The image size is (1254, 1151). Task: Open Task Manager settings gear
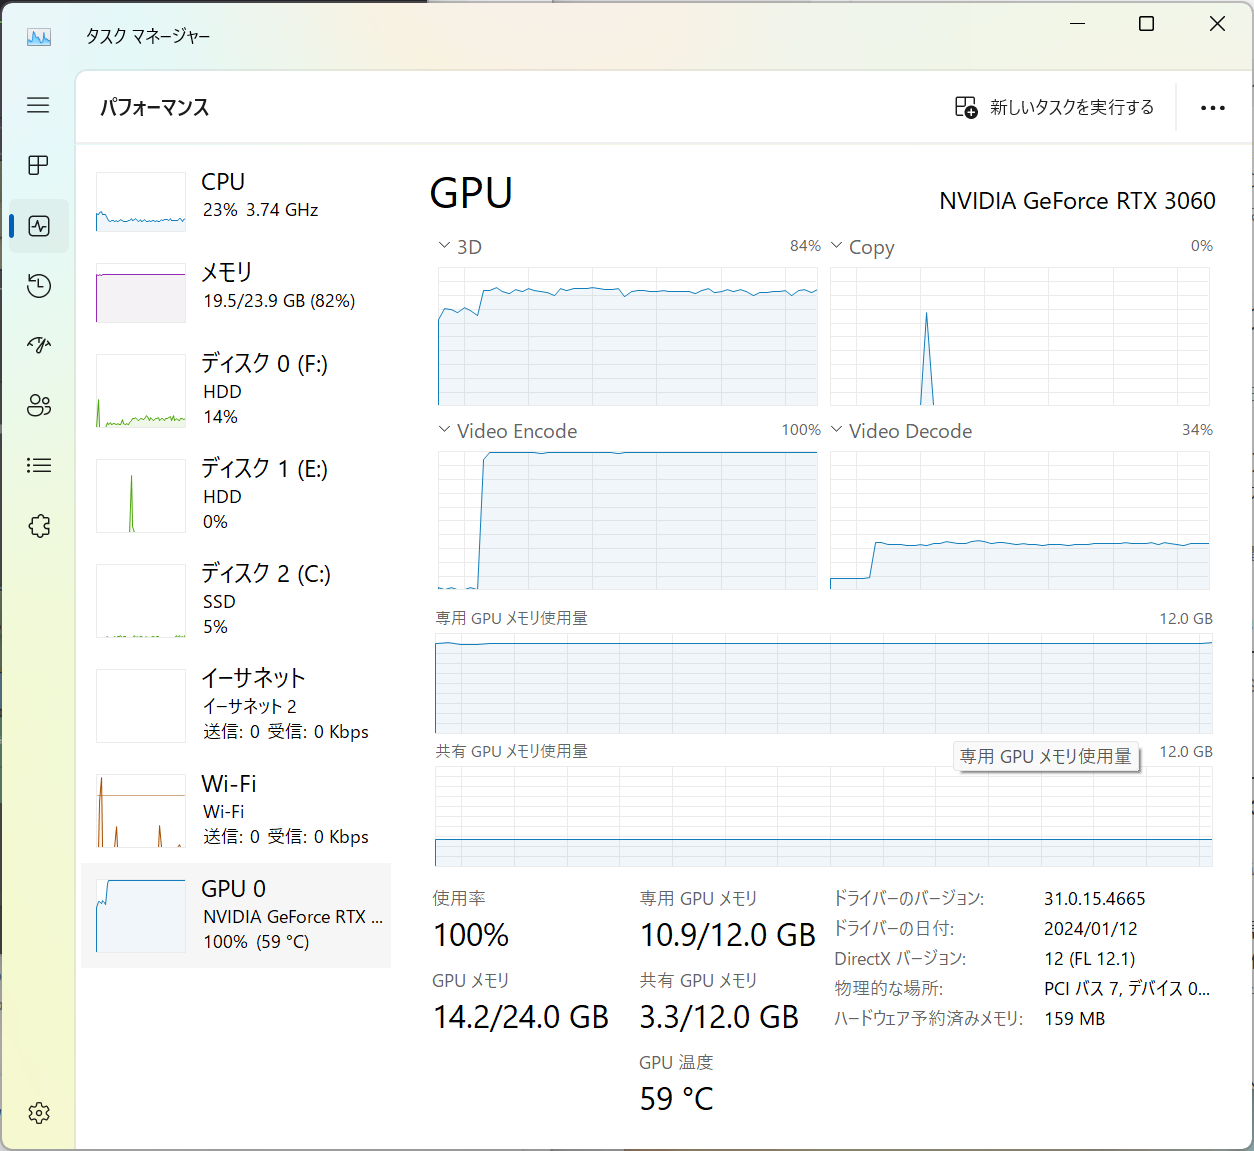(x=39, y=1113)
